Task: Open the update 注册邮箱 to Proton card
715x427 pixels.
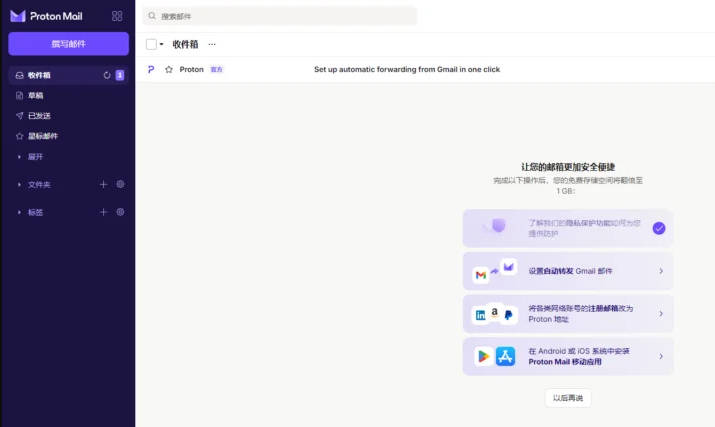Action: [x=568, y=314]
